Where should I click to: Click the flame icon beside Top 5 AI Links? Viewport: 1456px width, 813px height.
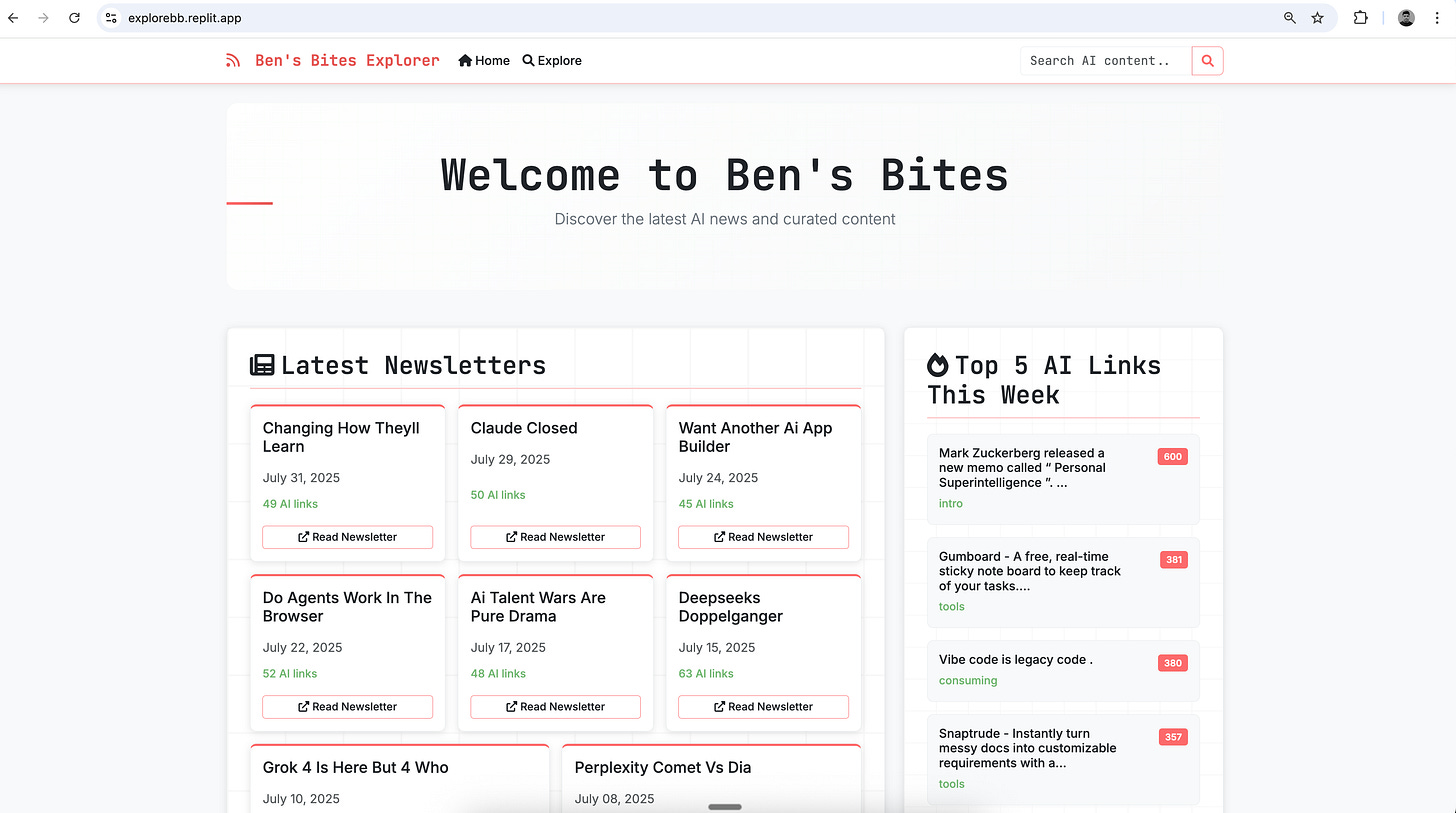click(x=938, y=365)
